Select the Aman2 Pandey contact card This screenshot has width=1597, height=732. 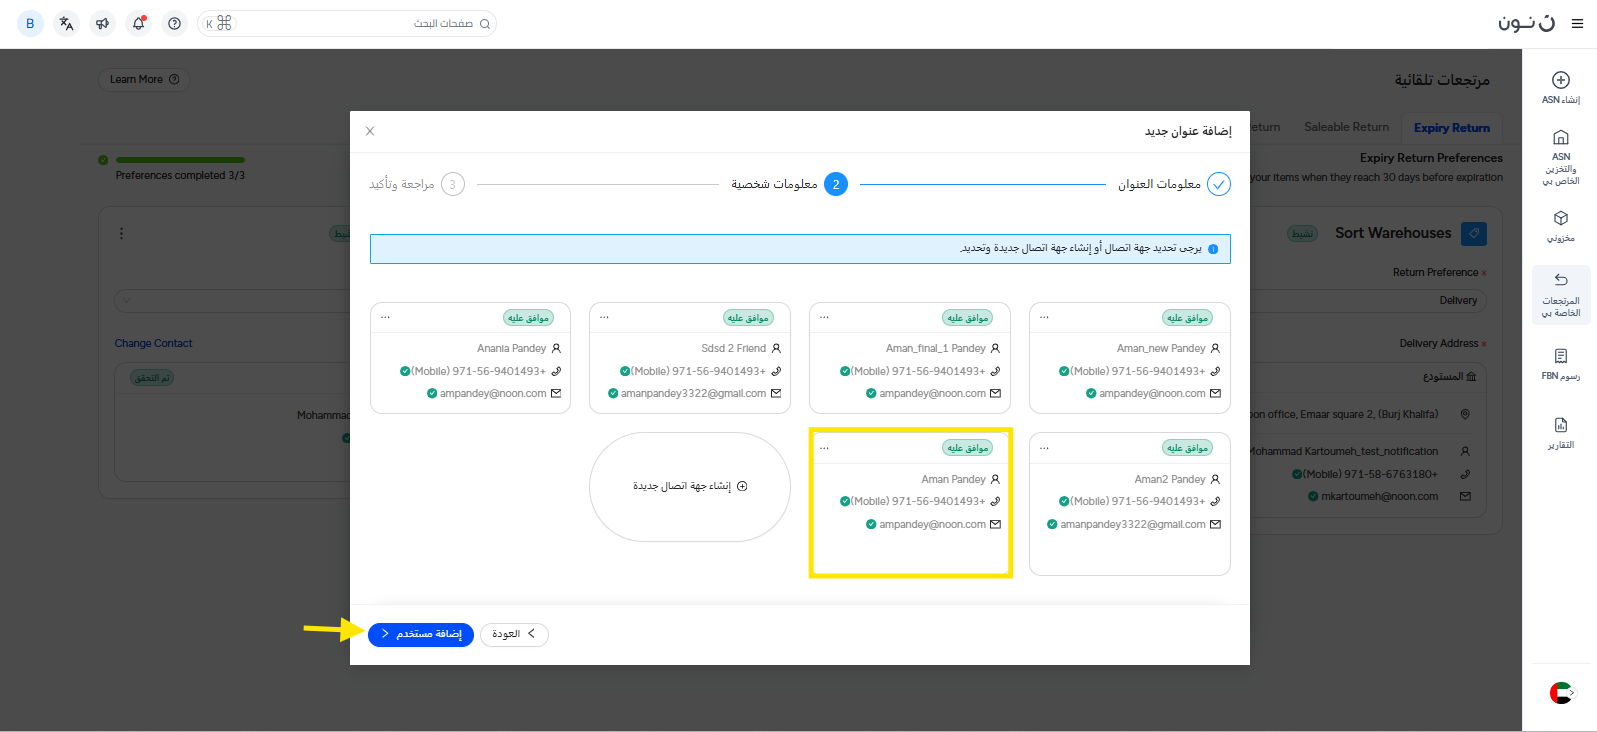(x=1129, y=502)
